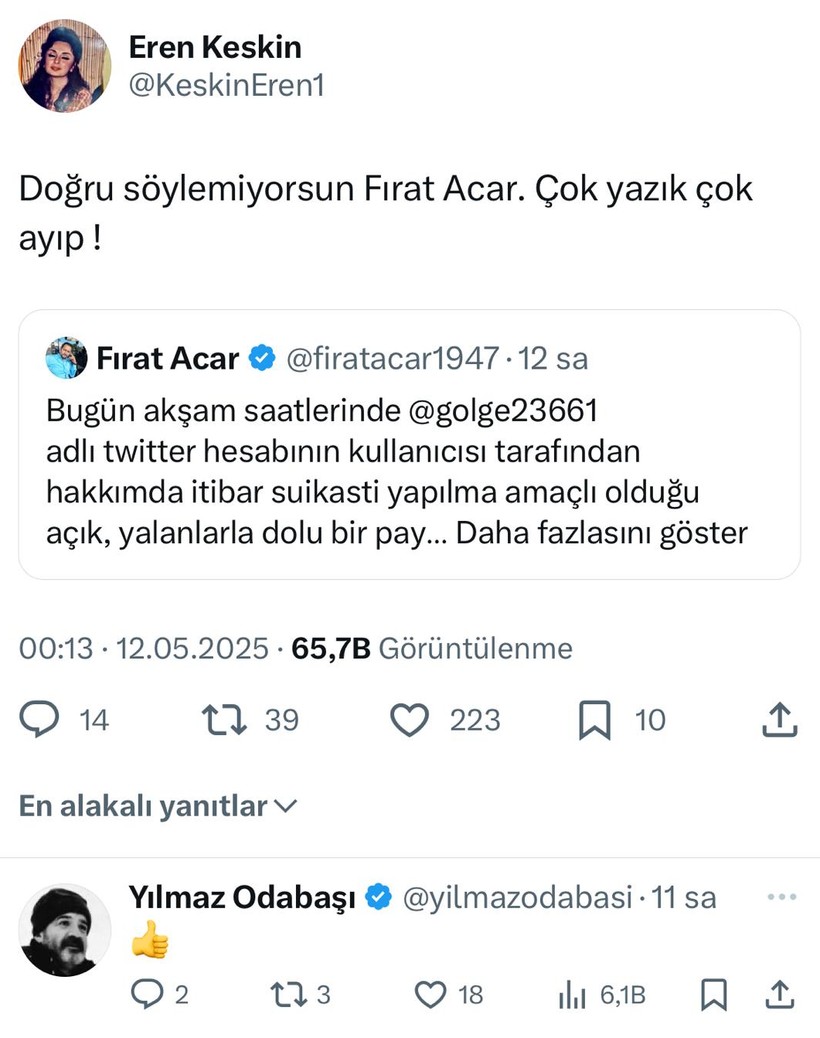Share the main tweet via share icon
This screenshot has width=820, height=1038.
[779, 720]
